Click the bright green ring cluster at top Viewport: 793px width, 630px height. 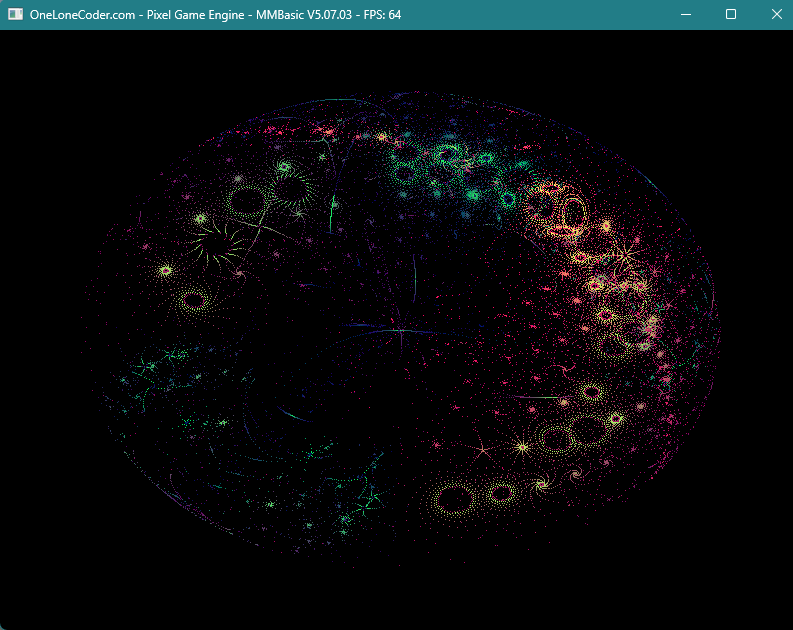tap(446, 157)
